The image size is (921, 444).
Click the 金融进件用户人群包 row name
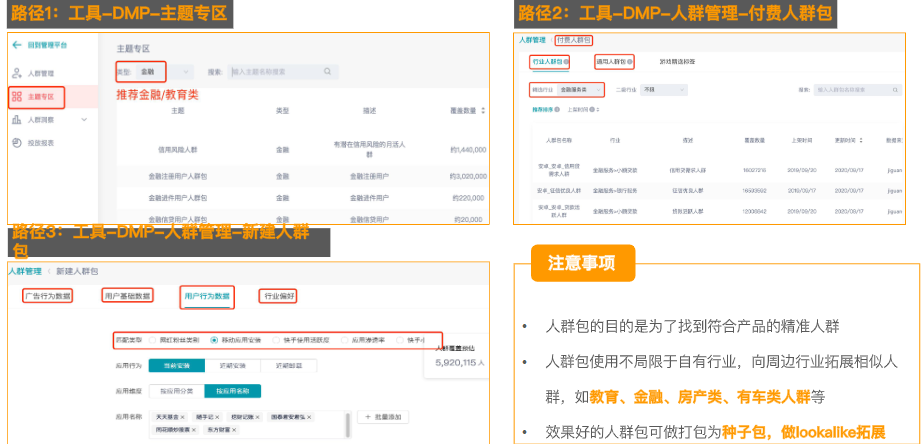tap(177, 198)
